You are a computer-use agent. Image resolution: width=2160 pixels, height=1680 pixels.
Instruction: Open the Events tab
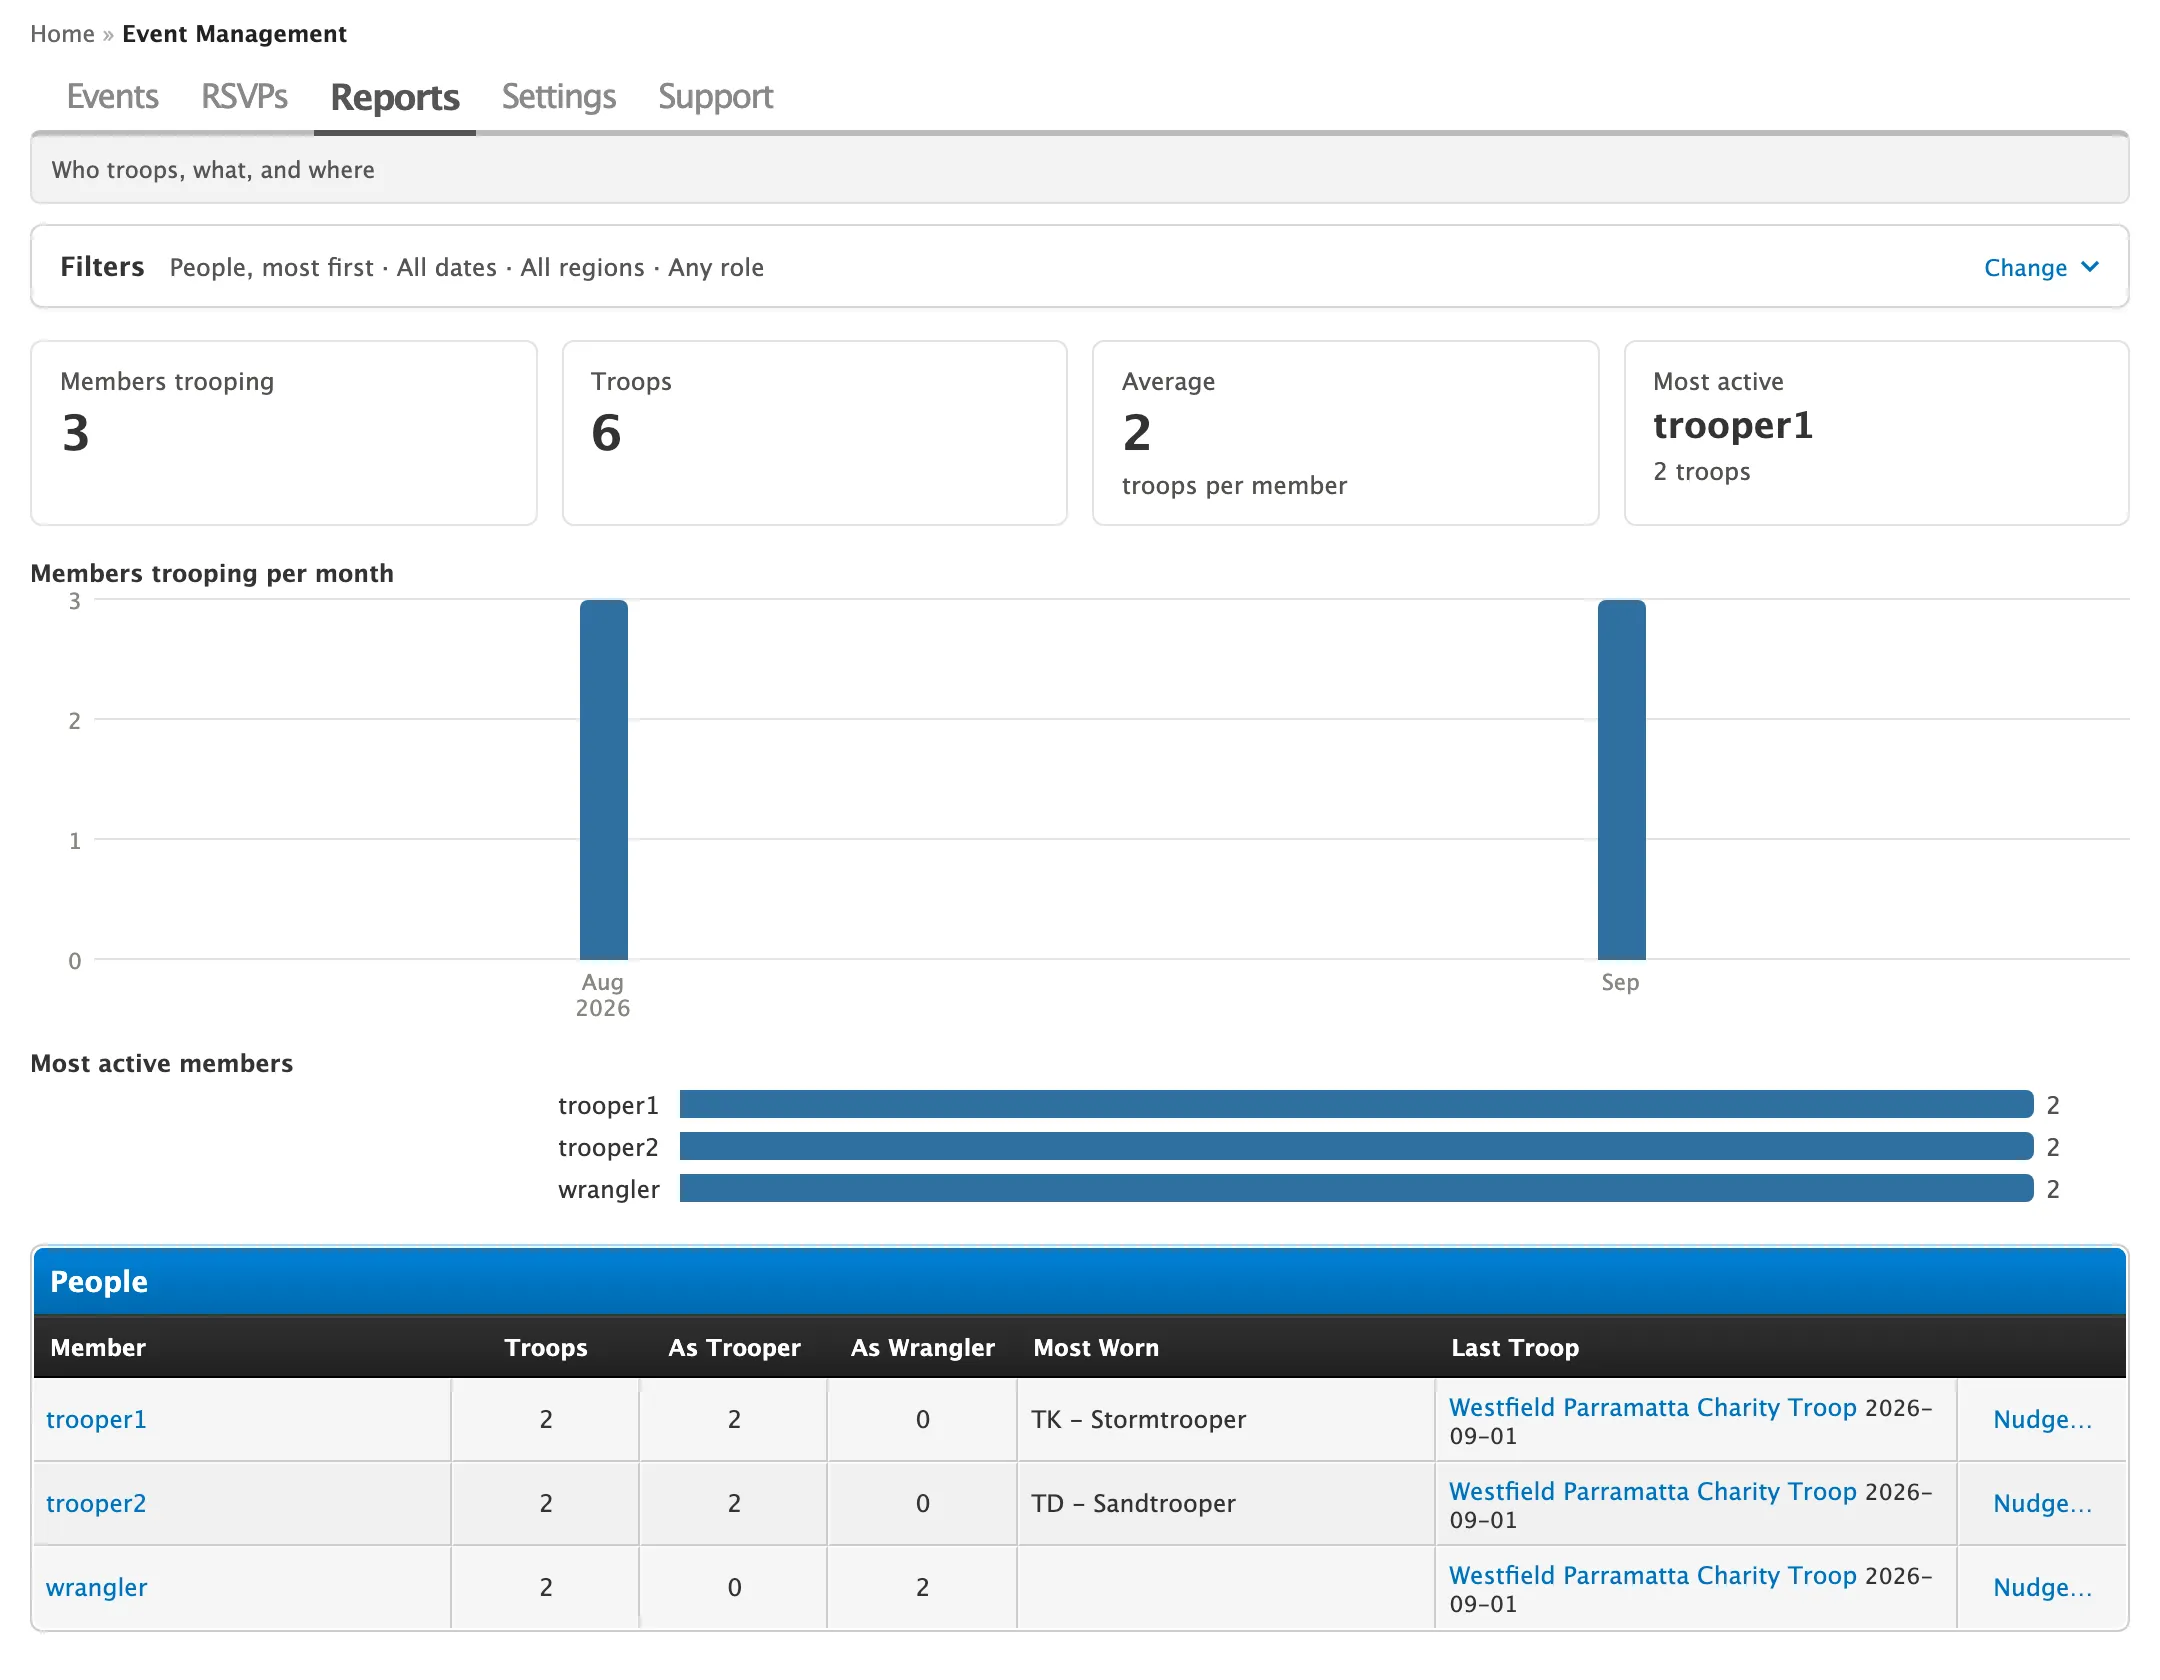coord(112,97)
